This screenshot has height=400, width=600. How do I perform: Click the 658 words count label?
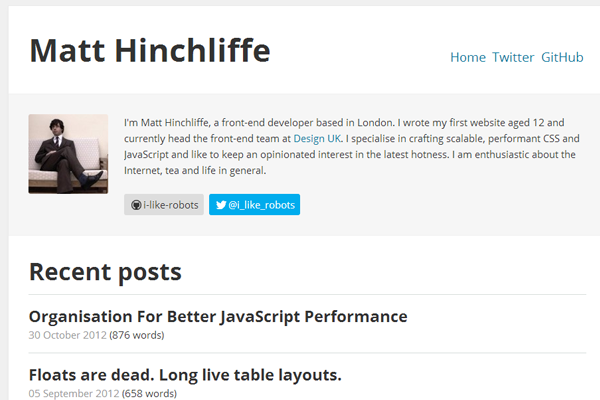click(x=149, y=393)
